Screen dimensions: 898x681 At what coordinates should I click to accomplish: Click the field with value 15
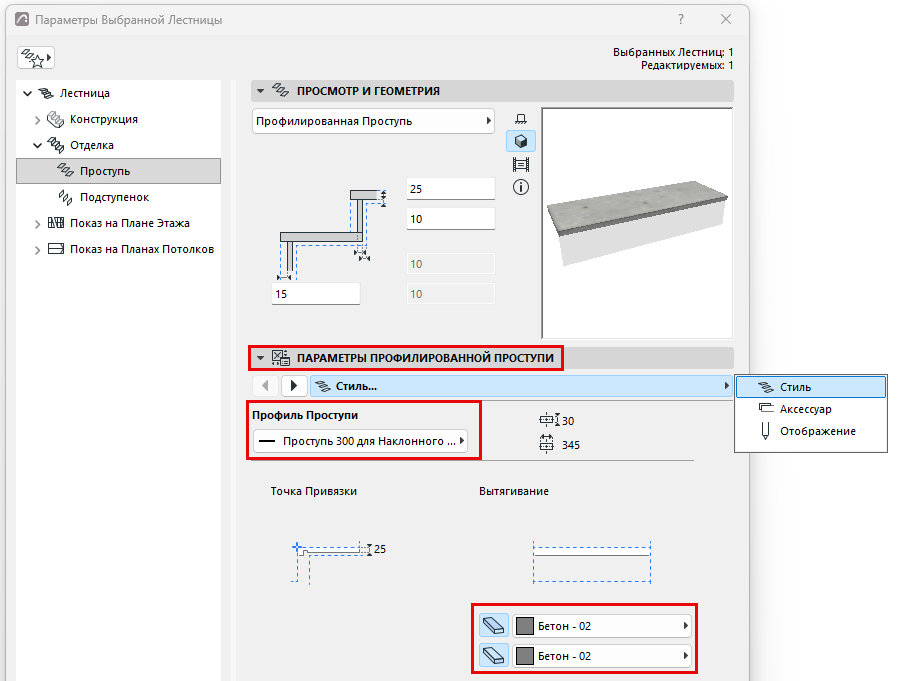tap(316, 294)
